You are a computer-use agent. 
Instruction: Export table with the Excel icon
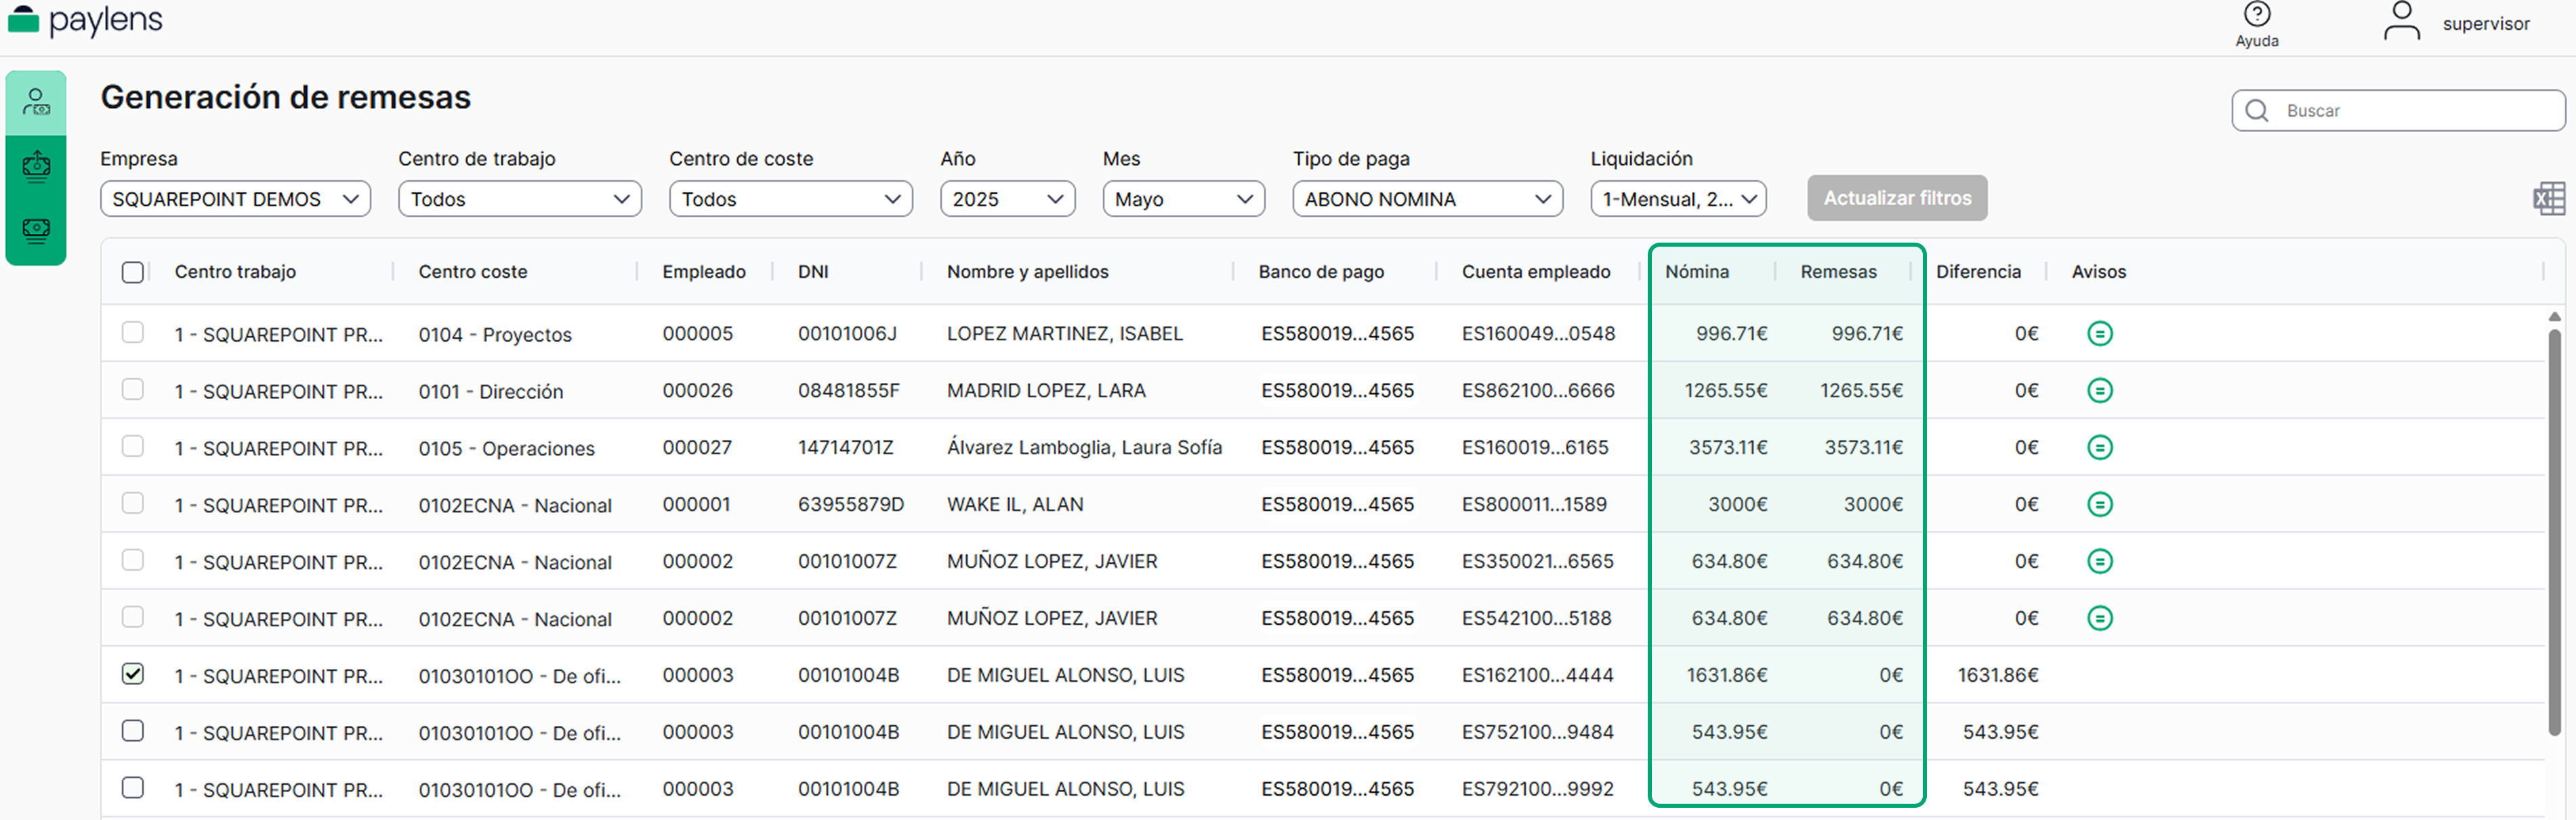pos(2548,199)
